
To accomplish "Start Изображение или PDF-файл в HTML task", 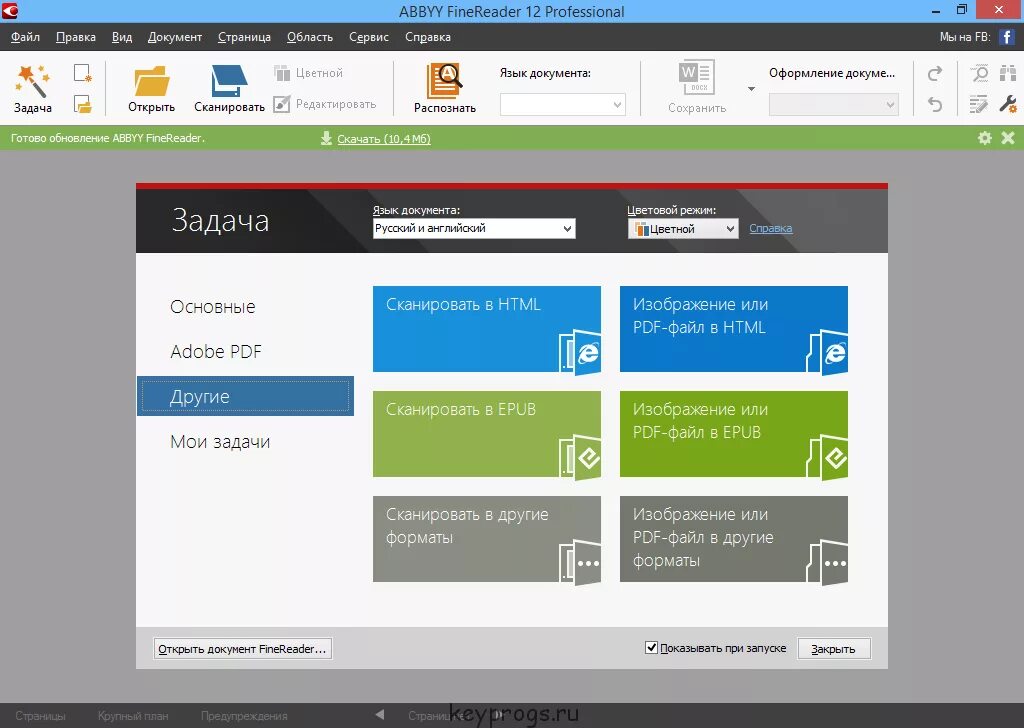I will (733, 329).
